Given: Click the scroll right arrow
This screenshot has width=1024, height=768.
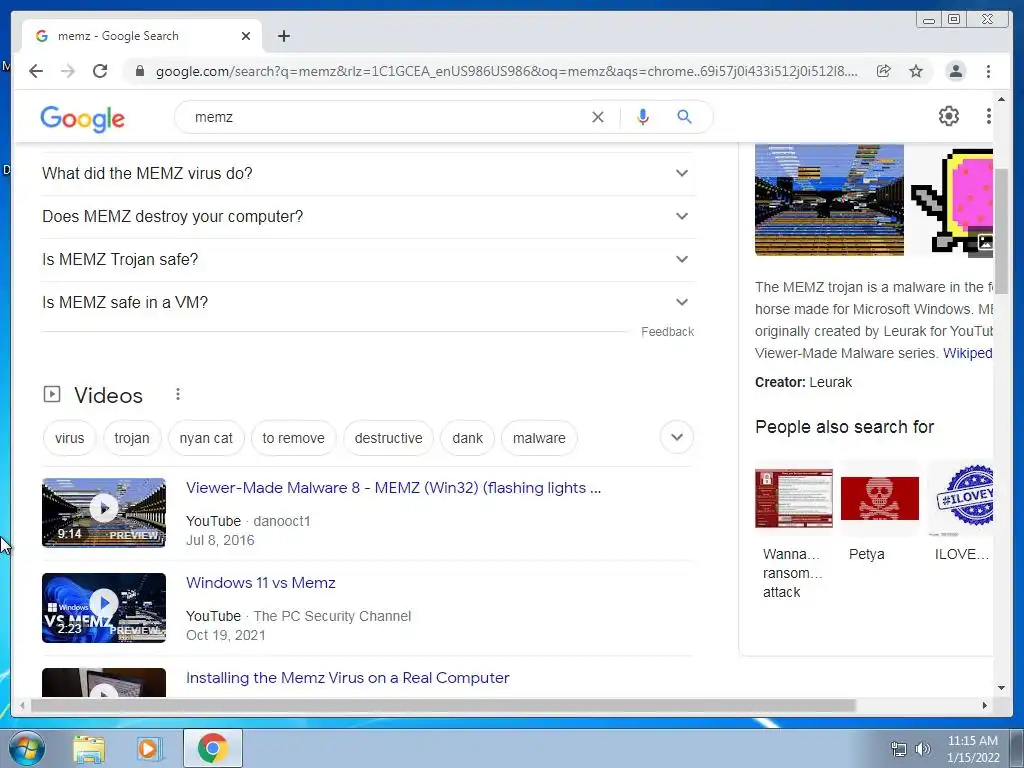Looking at the screenshot, I should 985,705.
